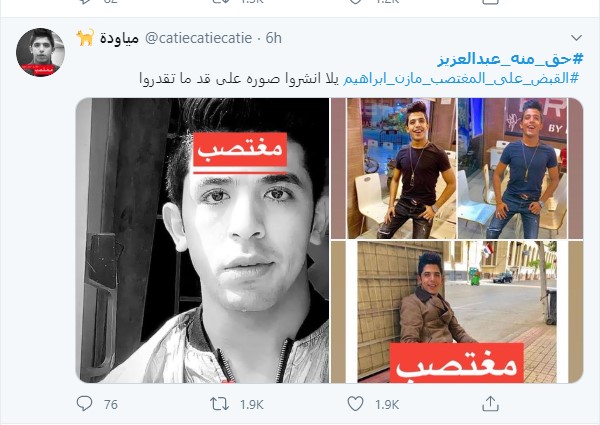
Task: Open the author's round profile avatar
Action: [x=40, y=52]
